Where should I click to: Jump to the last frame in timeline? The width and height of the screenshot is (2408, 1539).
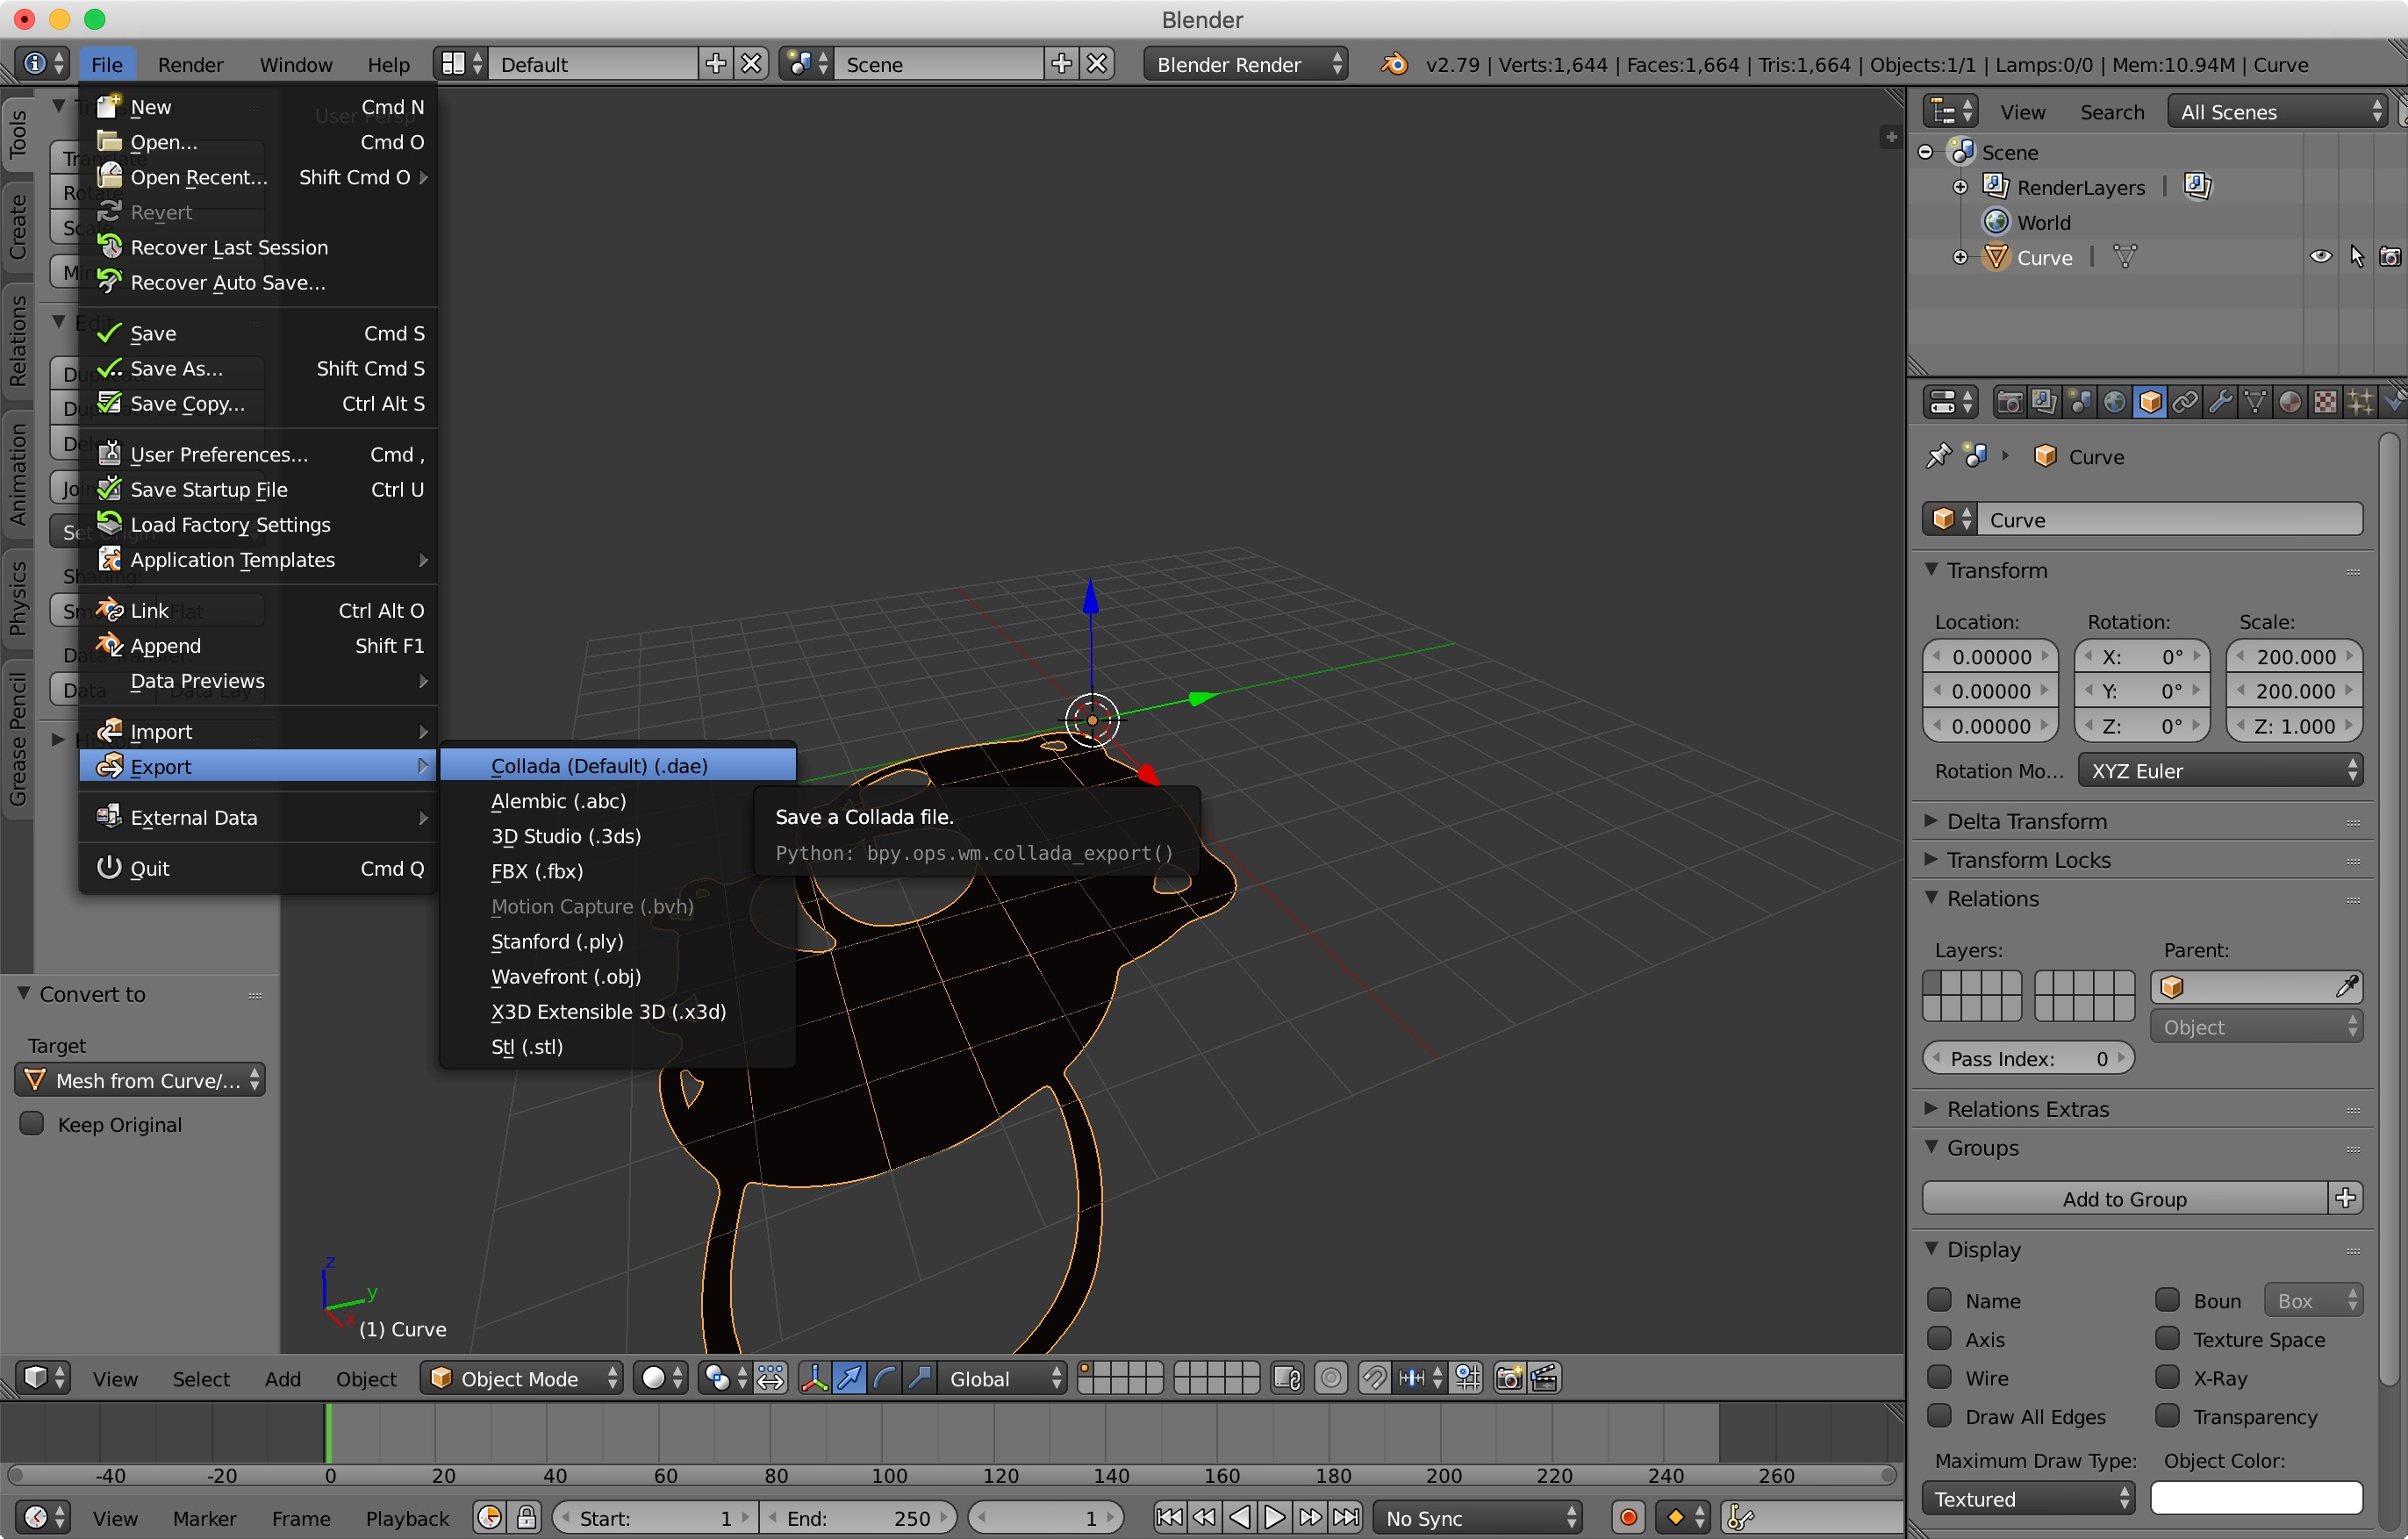1347,1517
